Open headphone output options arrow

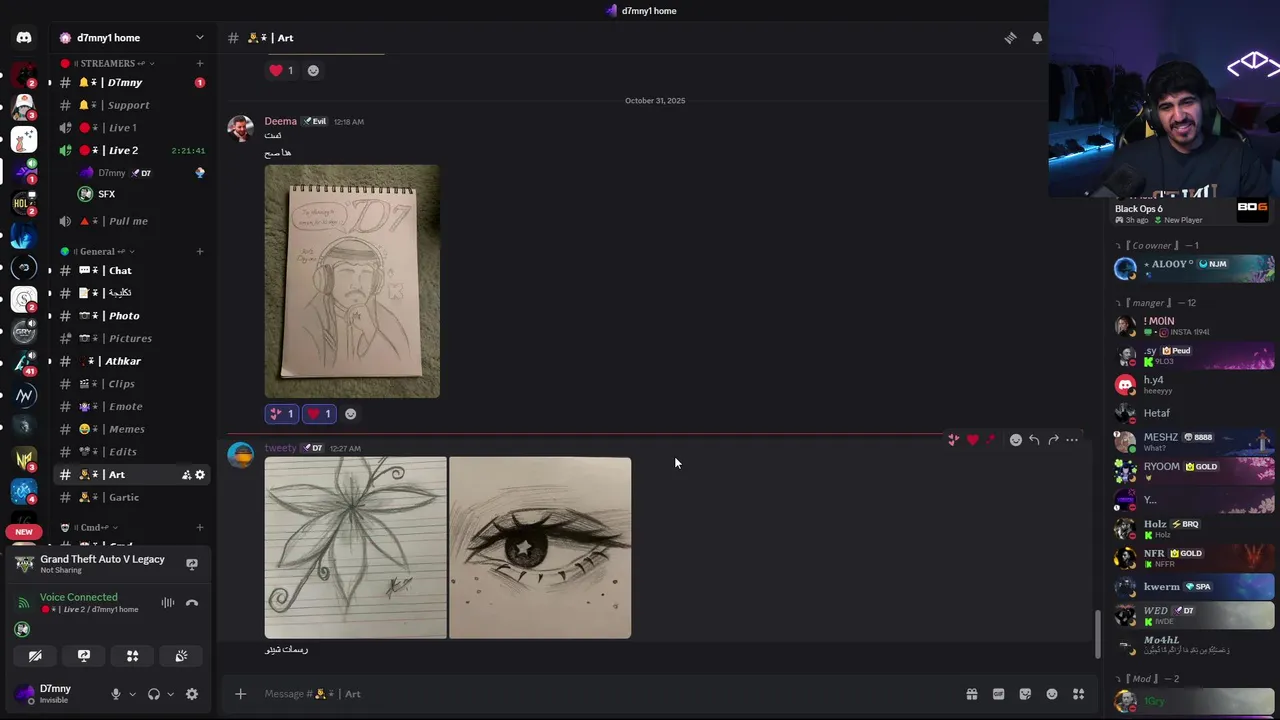(170, 694)
